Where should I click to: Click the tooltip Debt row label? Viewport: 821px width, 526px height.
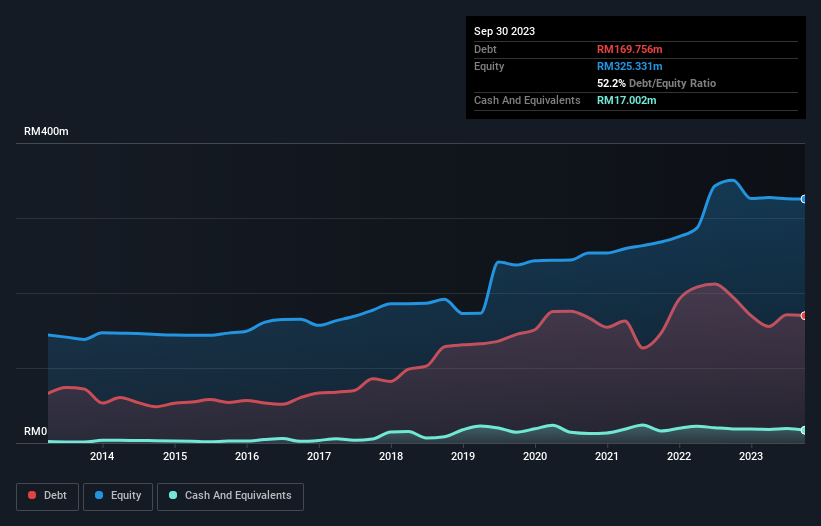pyautogui.click(x=485, y=49)
